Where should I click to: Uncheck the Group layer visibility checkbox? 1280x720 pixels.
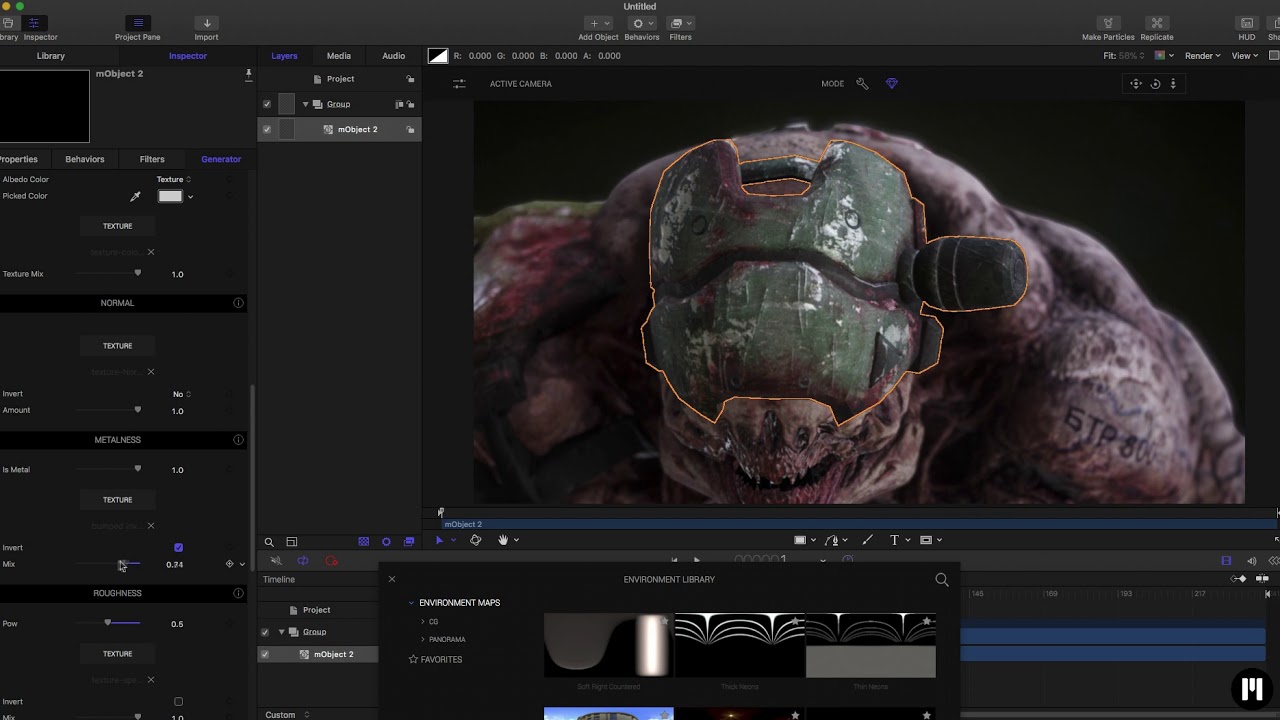tap(267, 104)
